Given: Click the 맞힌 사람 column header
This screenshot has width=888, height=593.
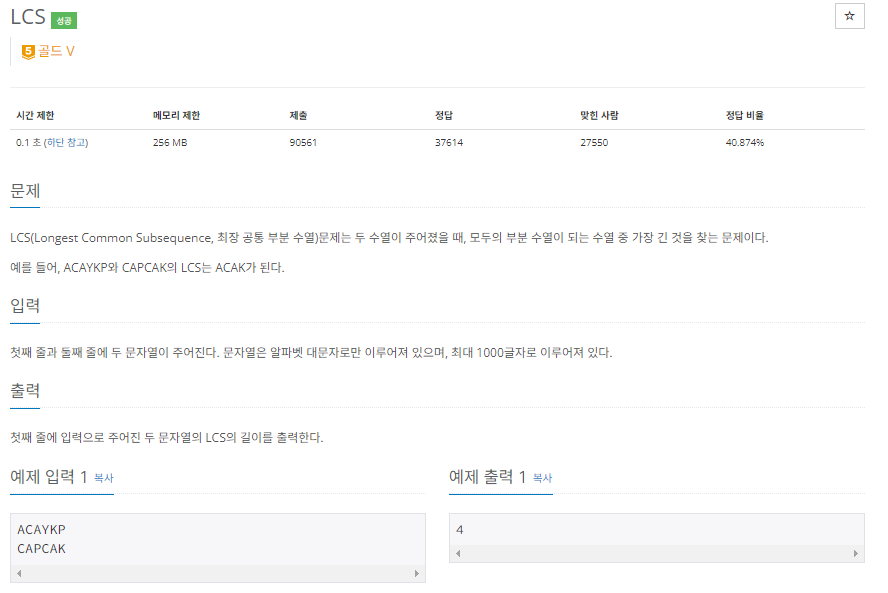Looking at the screenshot, I should 599,116.
